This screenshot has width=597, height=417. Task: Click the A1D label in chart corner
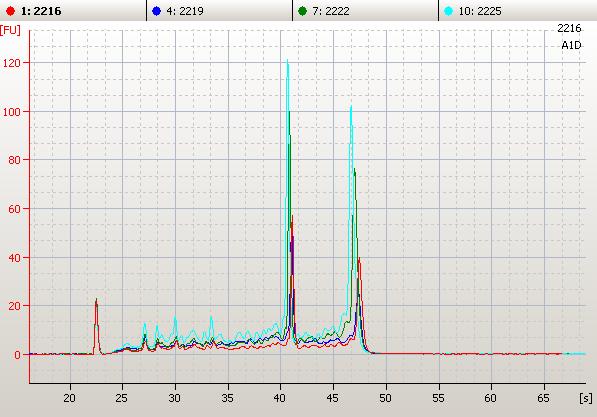point(571,45)
